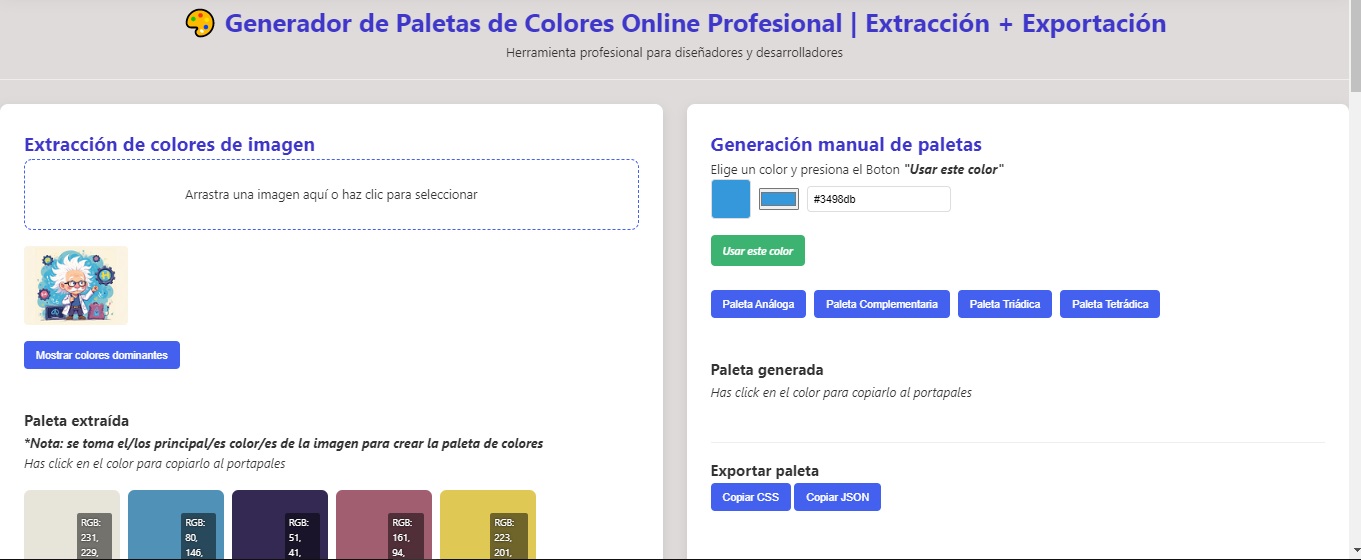Open the native color picker input
1361x560 pixels.
(779, 199)
